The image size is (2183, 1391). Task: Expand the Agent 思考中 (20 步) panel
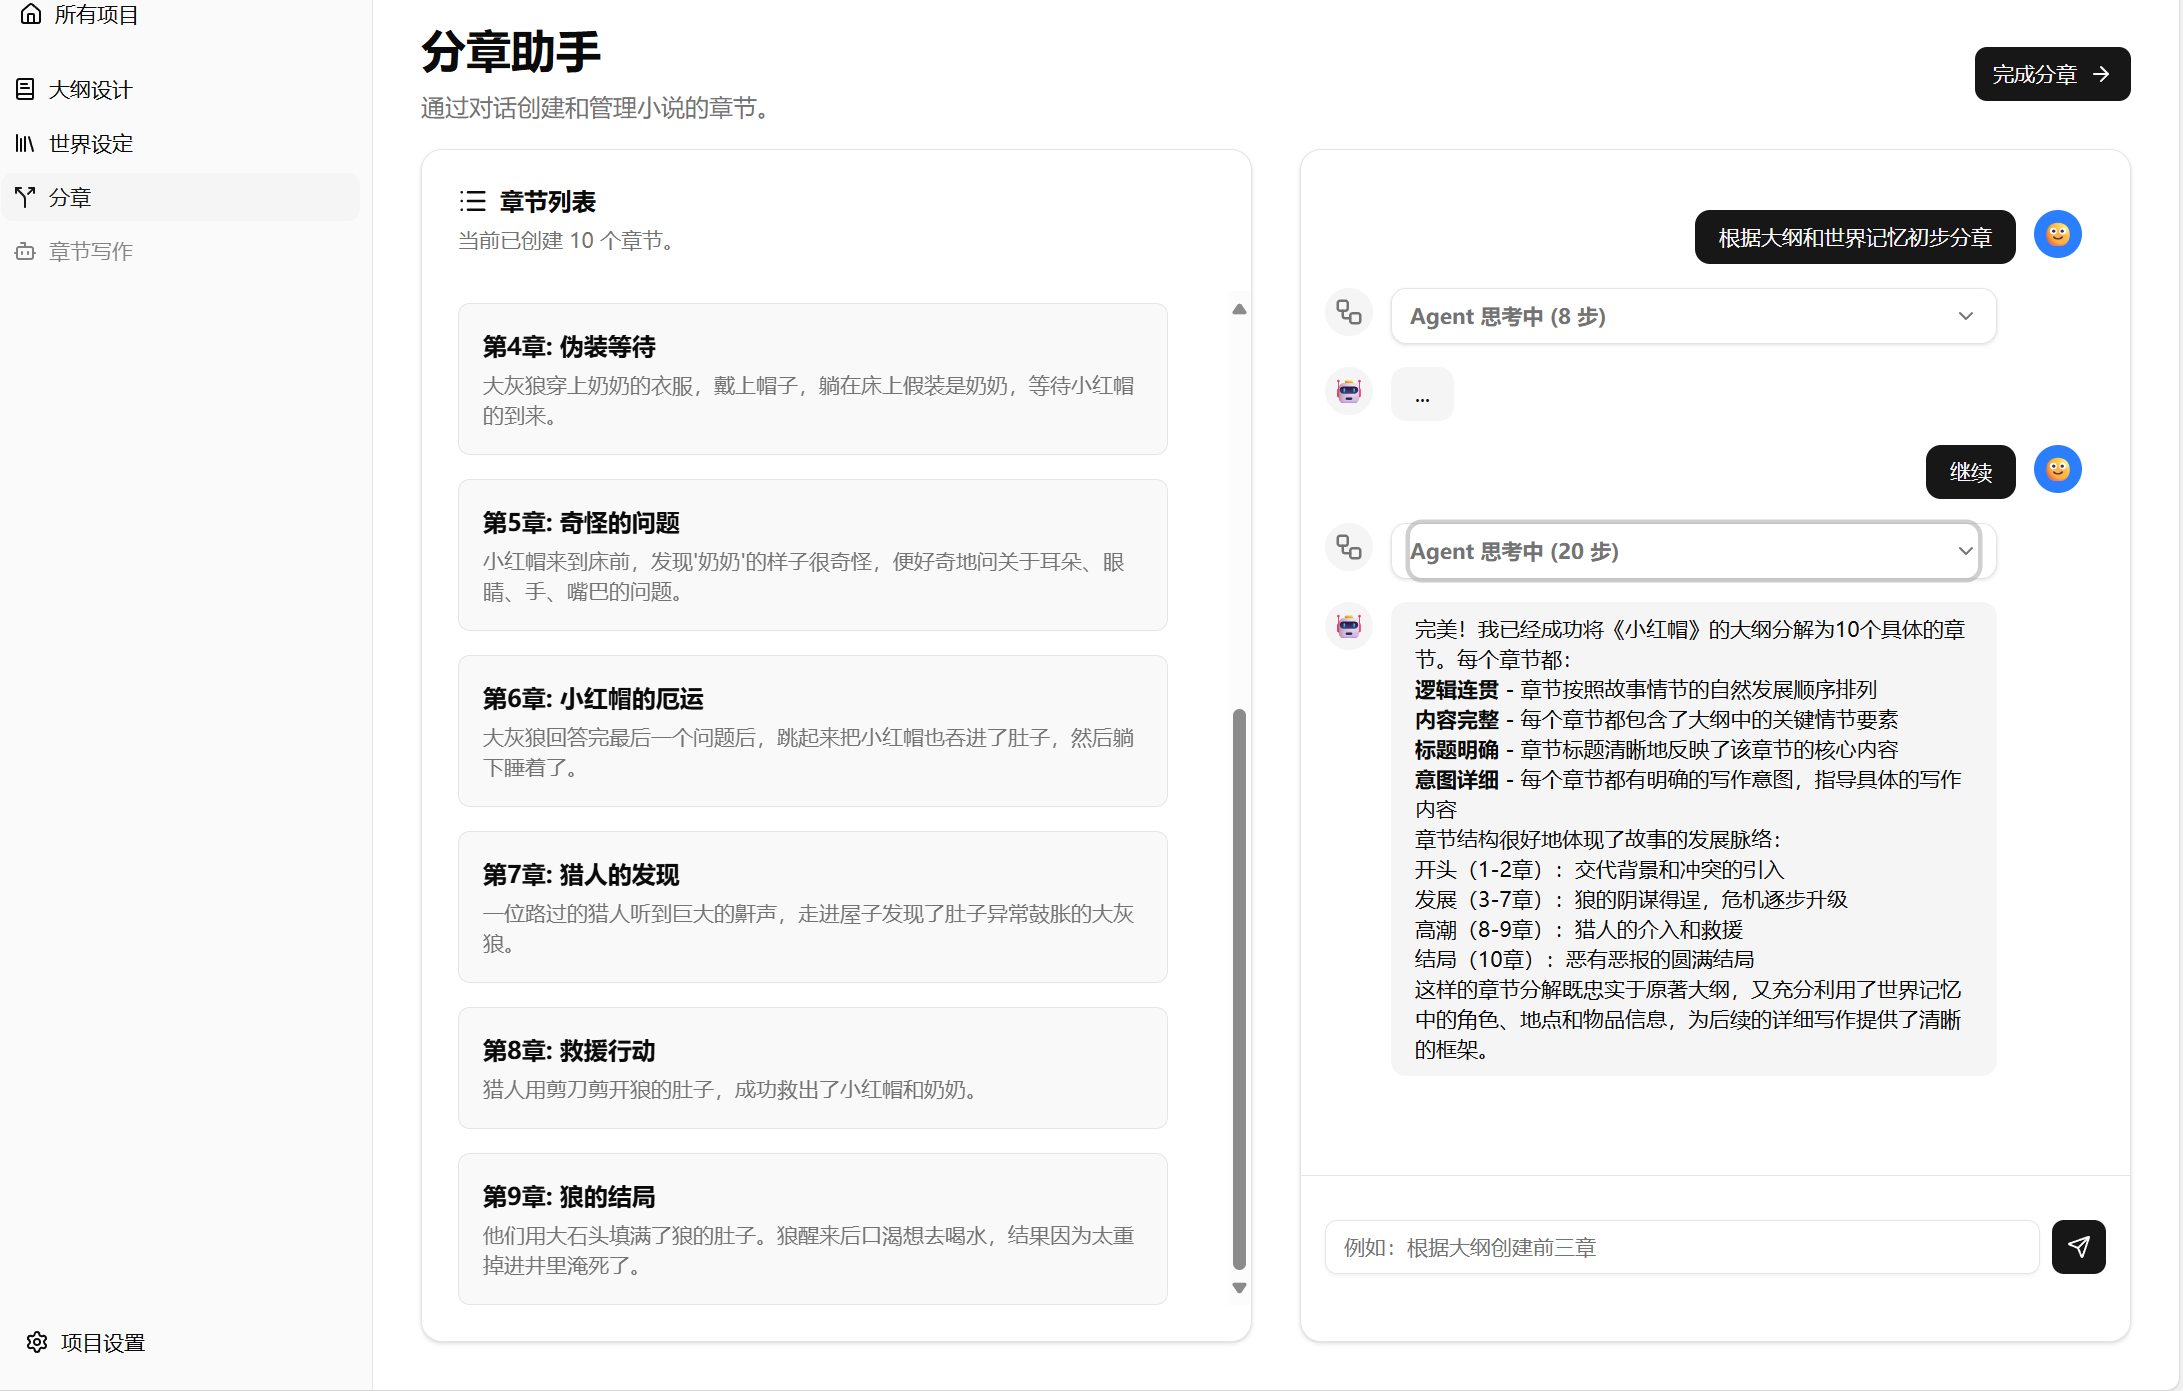pos(1692,551)
